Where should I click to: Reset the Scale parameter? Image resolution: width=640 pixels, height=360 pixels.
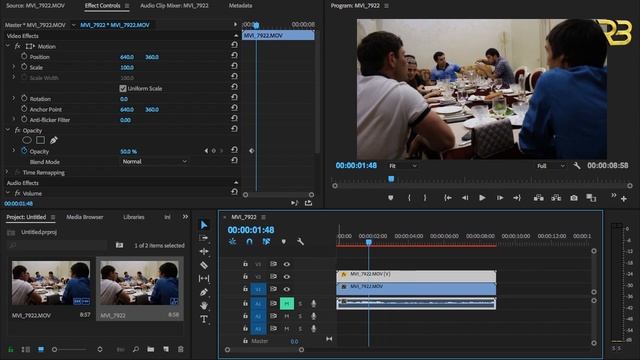(234, 66)
